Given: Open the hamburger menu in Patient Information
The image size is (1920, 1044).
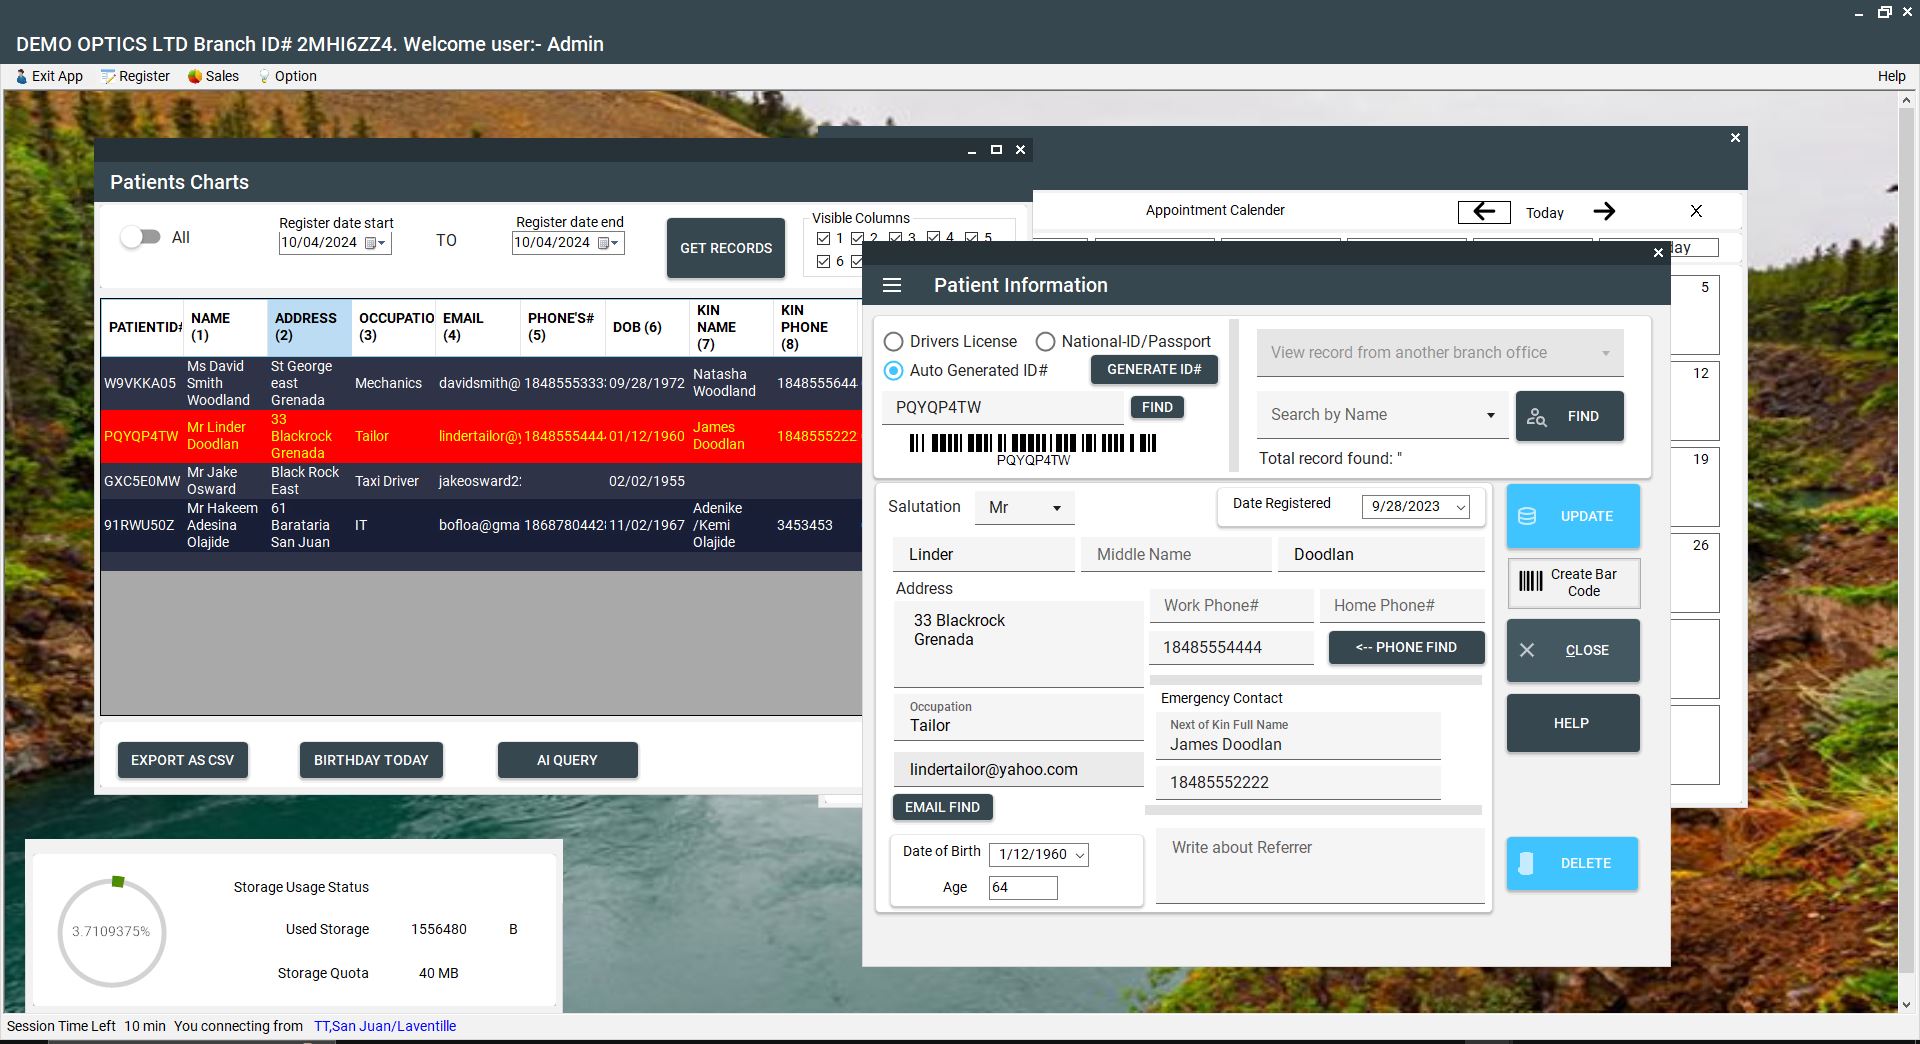Looking at the screenshot, I should [892, 286].
